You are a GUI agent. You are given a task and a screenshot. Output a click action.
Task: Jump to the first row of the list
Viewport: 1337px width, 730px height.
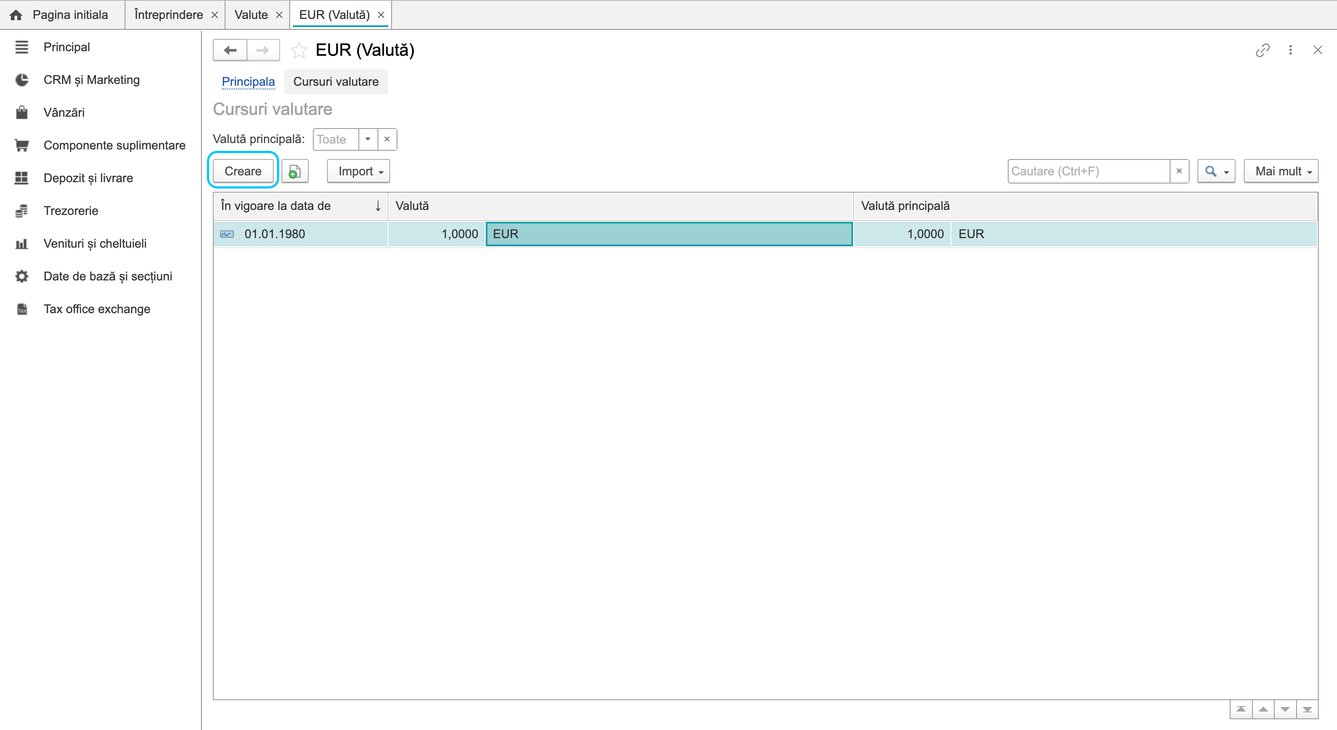(1241, 709)
